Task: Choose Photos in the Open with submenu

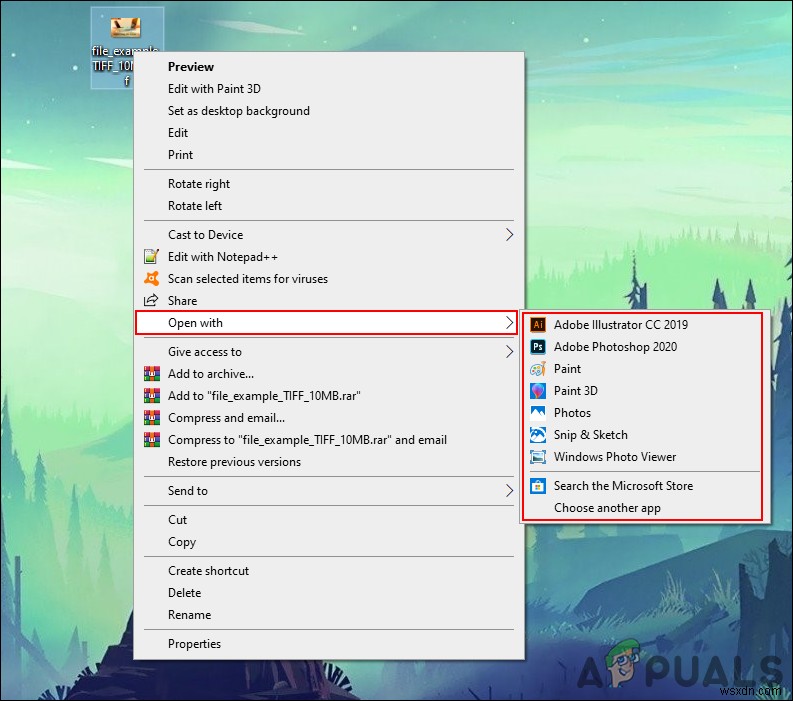Action: pyautogui.click(x=643, y=413)
